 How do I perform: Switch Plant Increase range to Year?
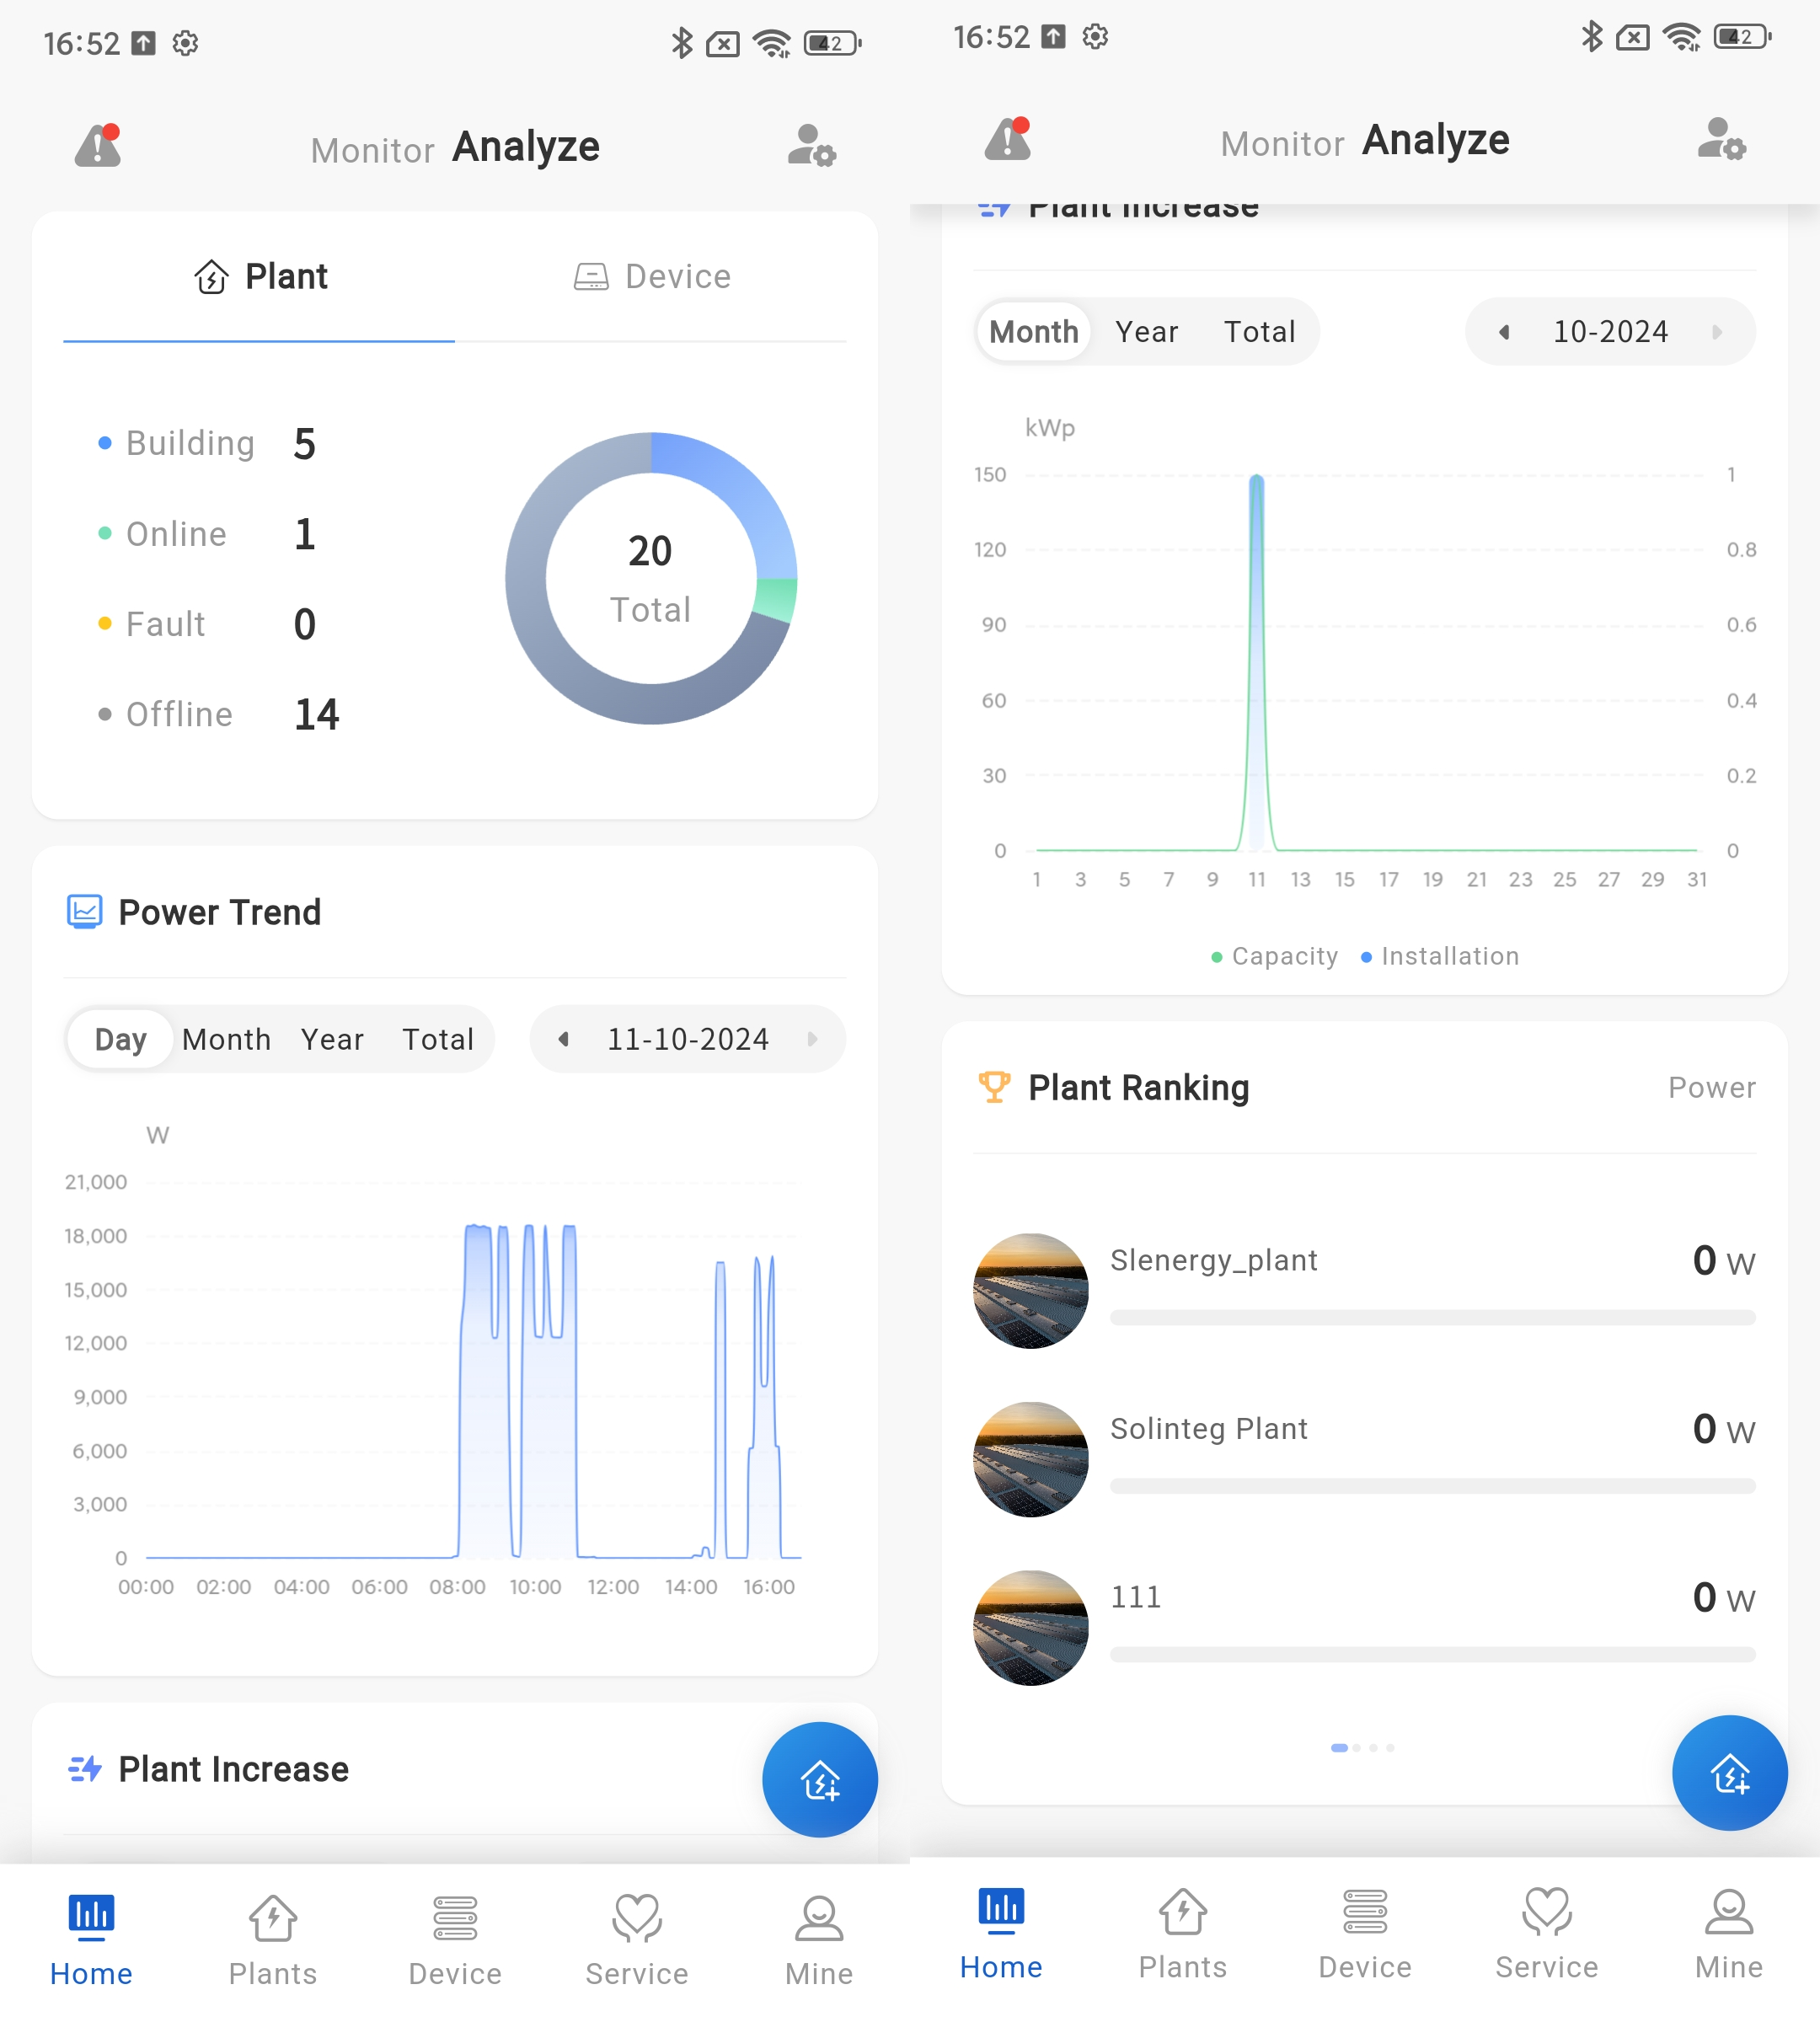(x=1146, y=332)
